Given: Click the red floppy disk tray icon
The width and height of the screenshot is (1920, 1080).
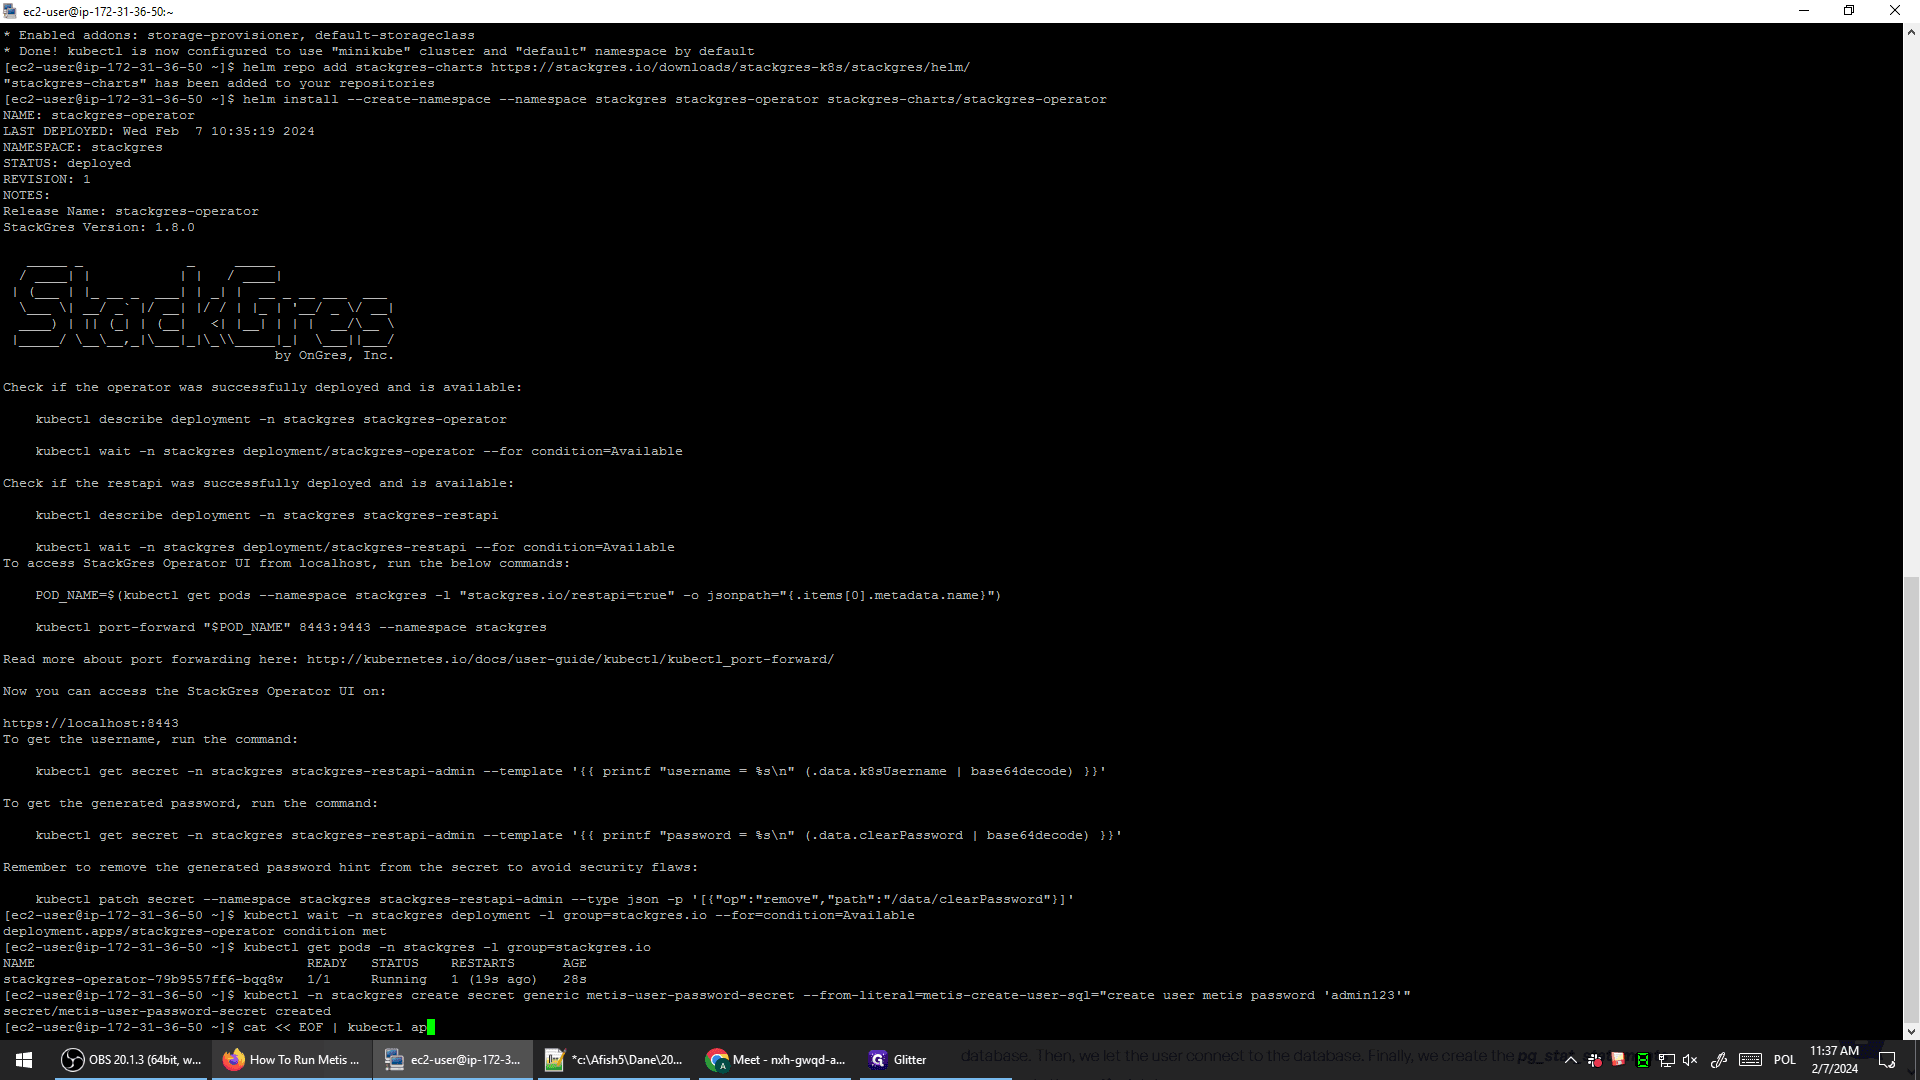Looking at the screenshot, I should [x=1618, y=1060].
